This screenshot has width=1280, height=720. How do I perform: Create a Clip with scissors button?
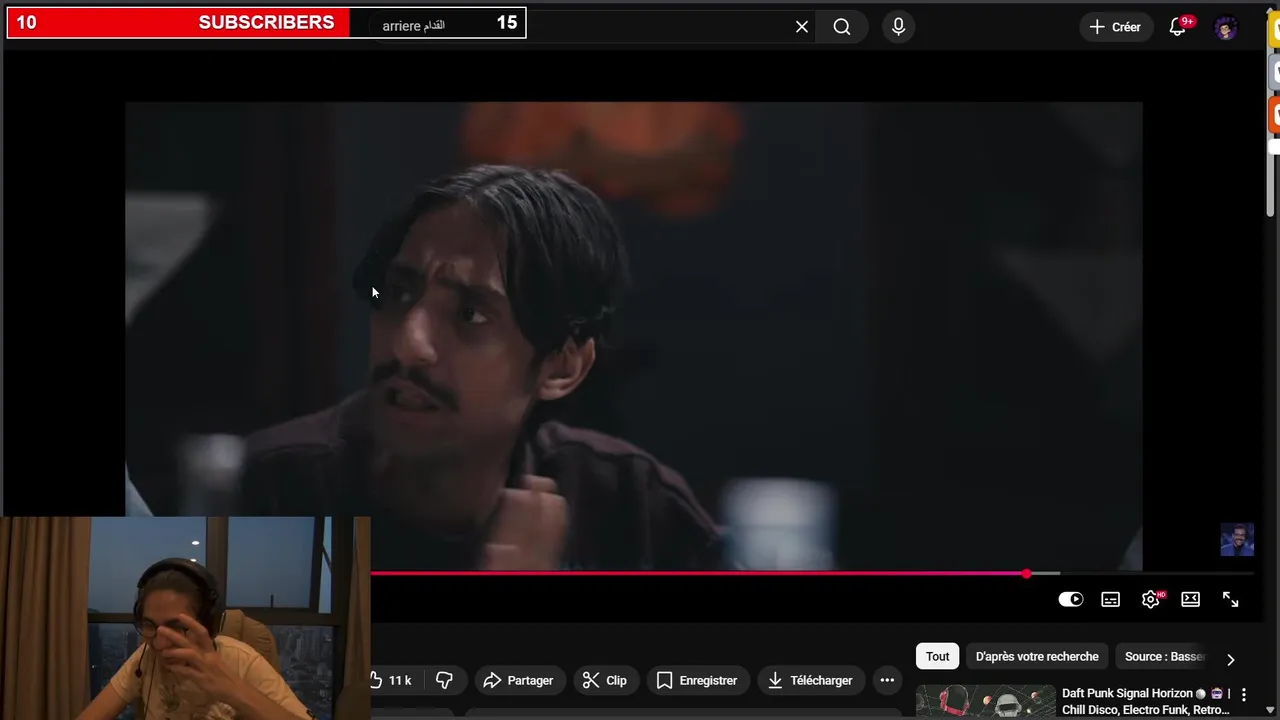606,680
